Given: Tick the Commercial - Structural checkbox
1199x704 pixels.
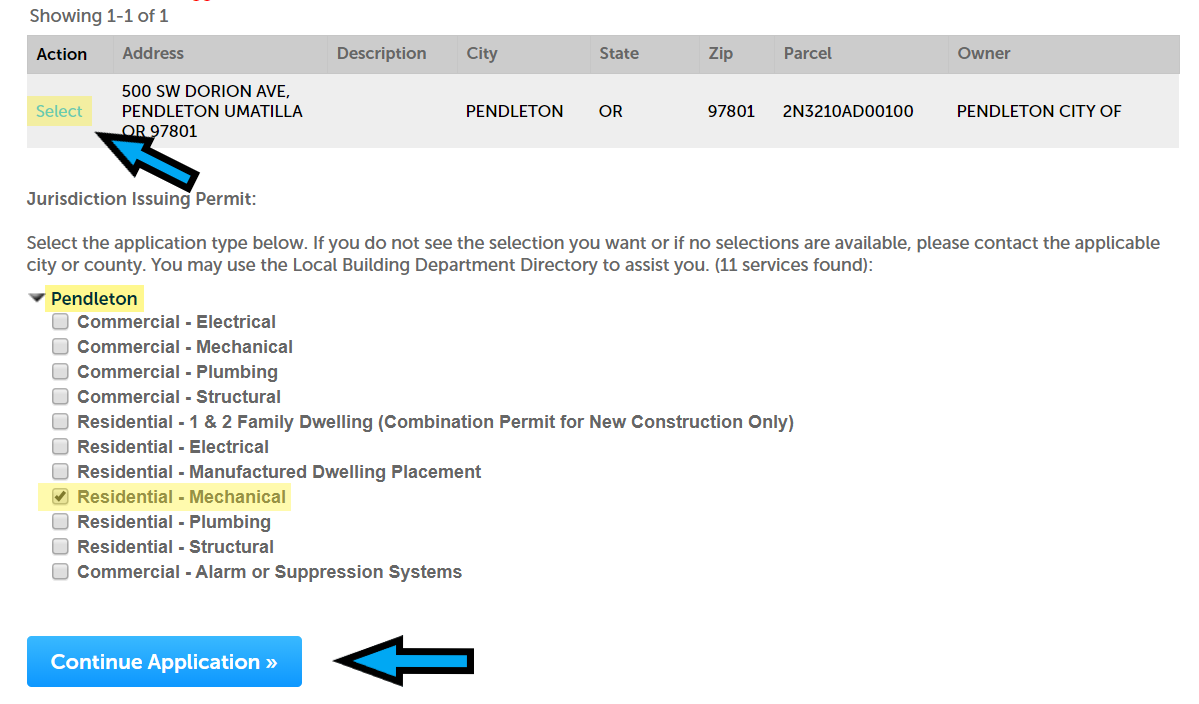Looking at the screenshot, I should pyautogui.click(x=61, y=397).
